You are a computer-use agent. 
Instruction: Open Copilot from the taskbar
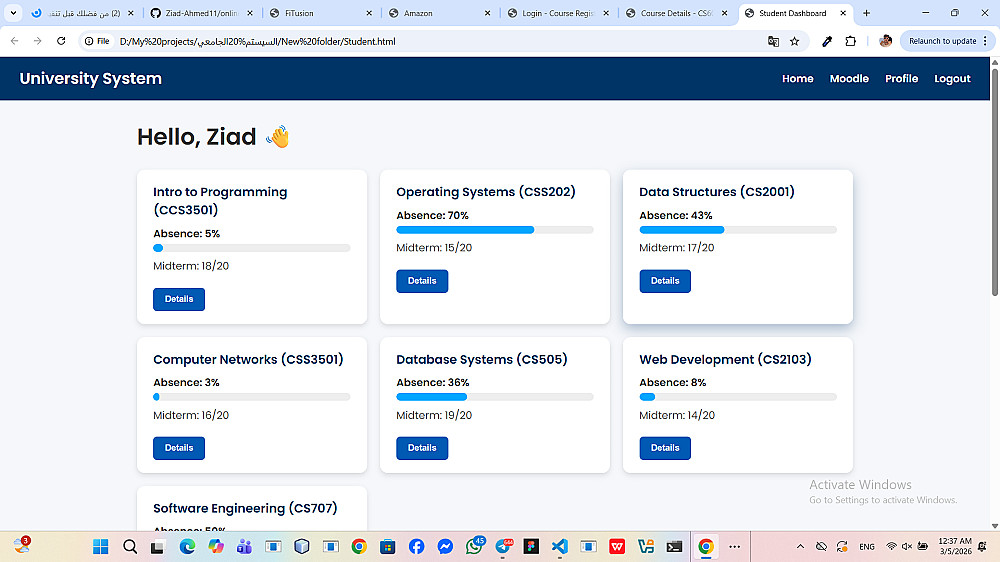point(216,547)
